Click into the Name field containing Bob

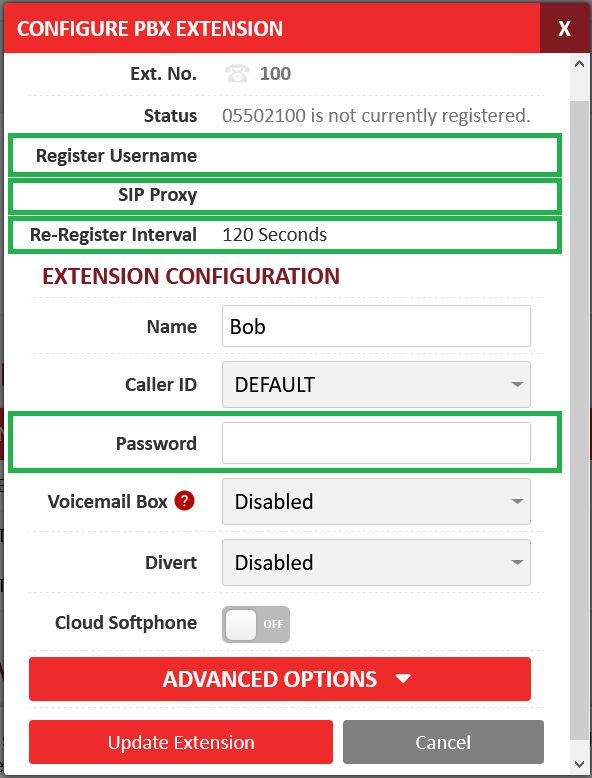(376, 326)
